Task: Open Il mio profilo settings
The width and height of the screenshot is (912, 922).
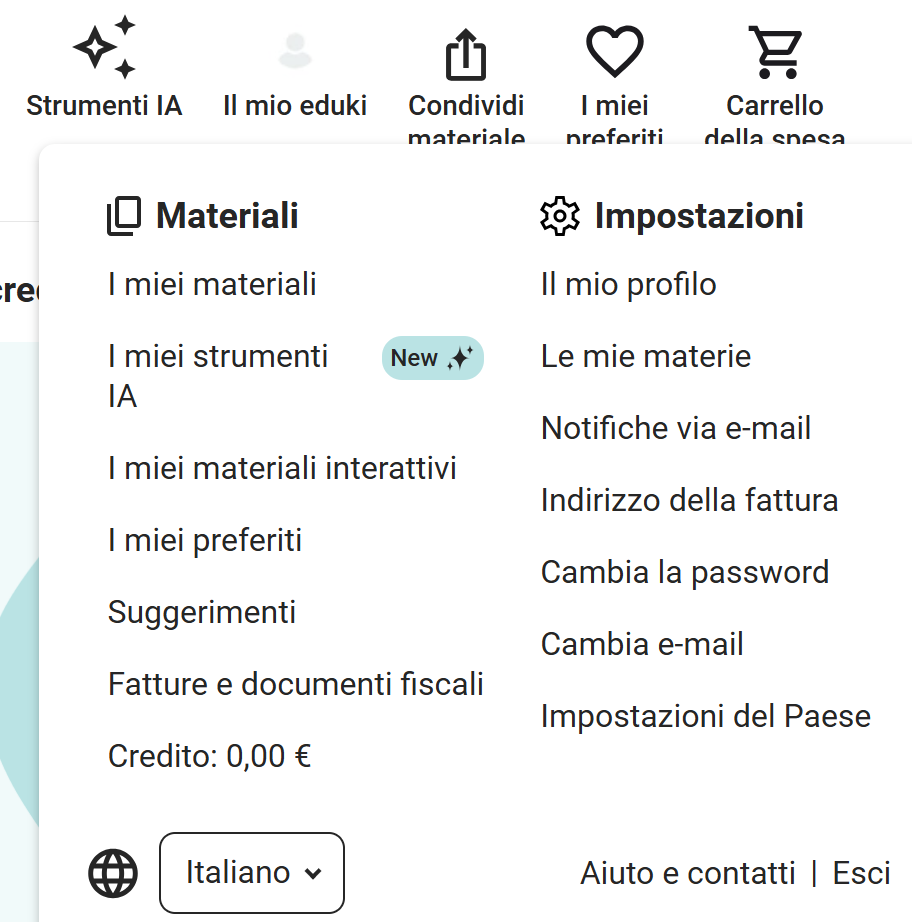Action: [x=628, y=285]
